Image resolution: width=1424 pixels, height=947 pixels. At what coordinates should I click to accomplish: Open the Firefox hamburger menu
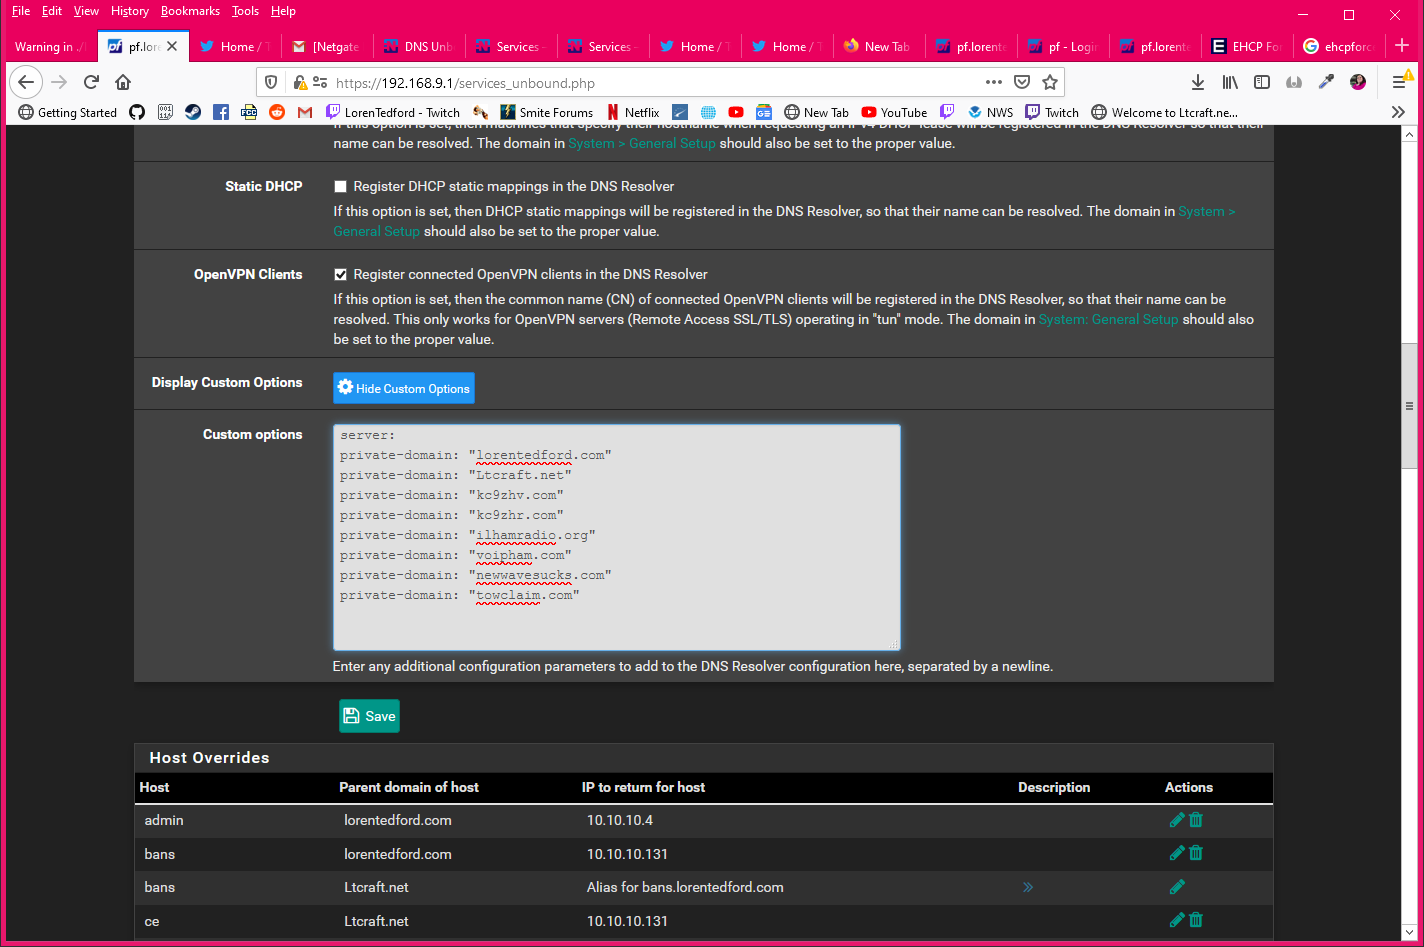(1399, 82)
